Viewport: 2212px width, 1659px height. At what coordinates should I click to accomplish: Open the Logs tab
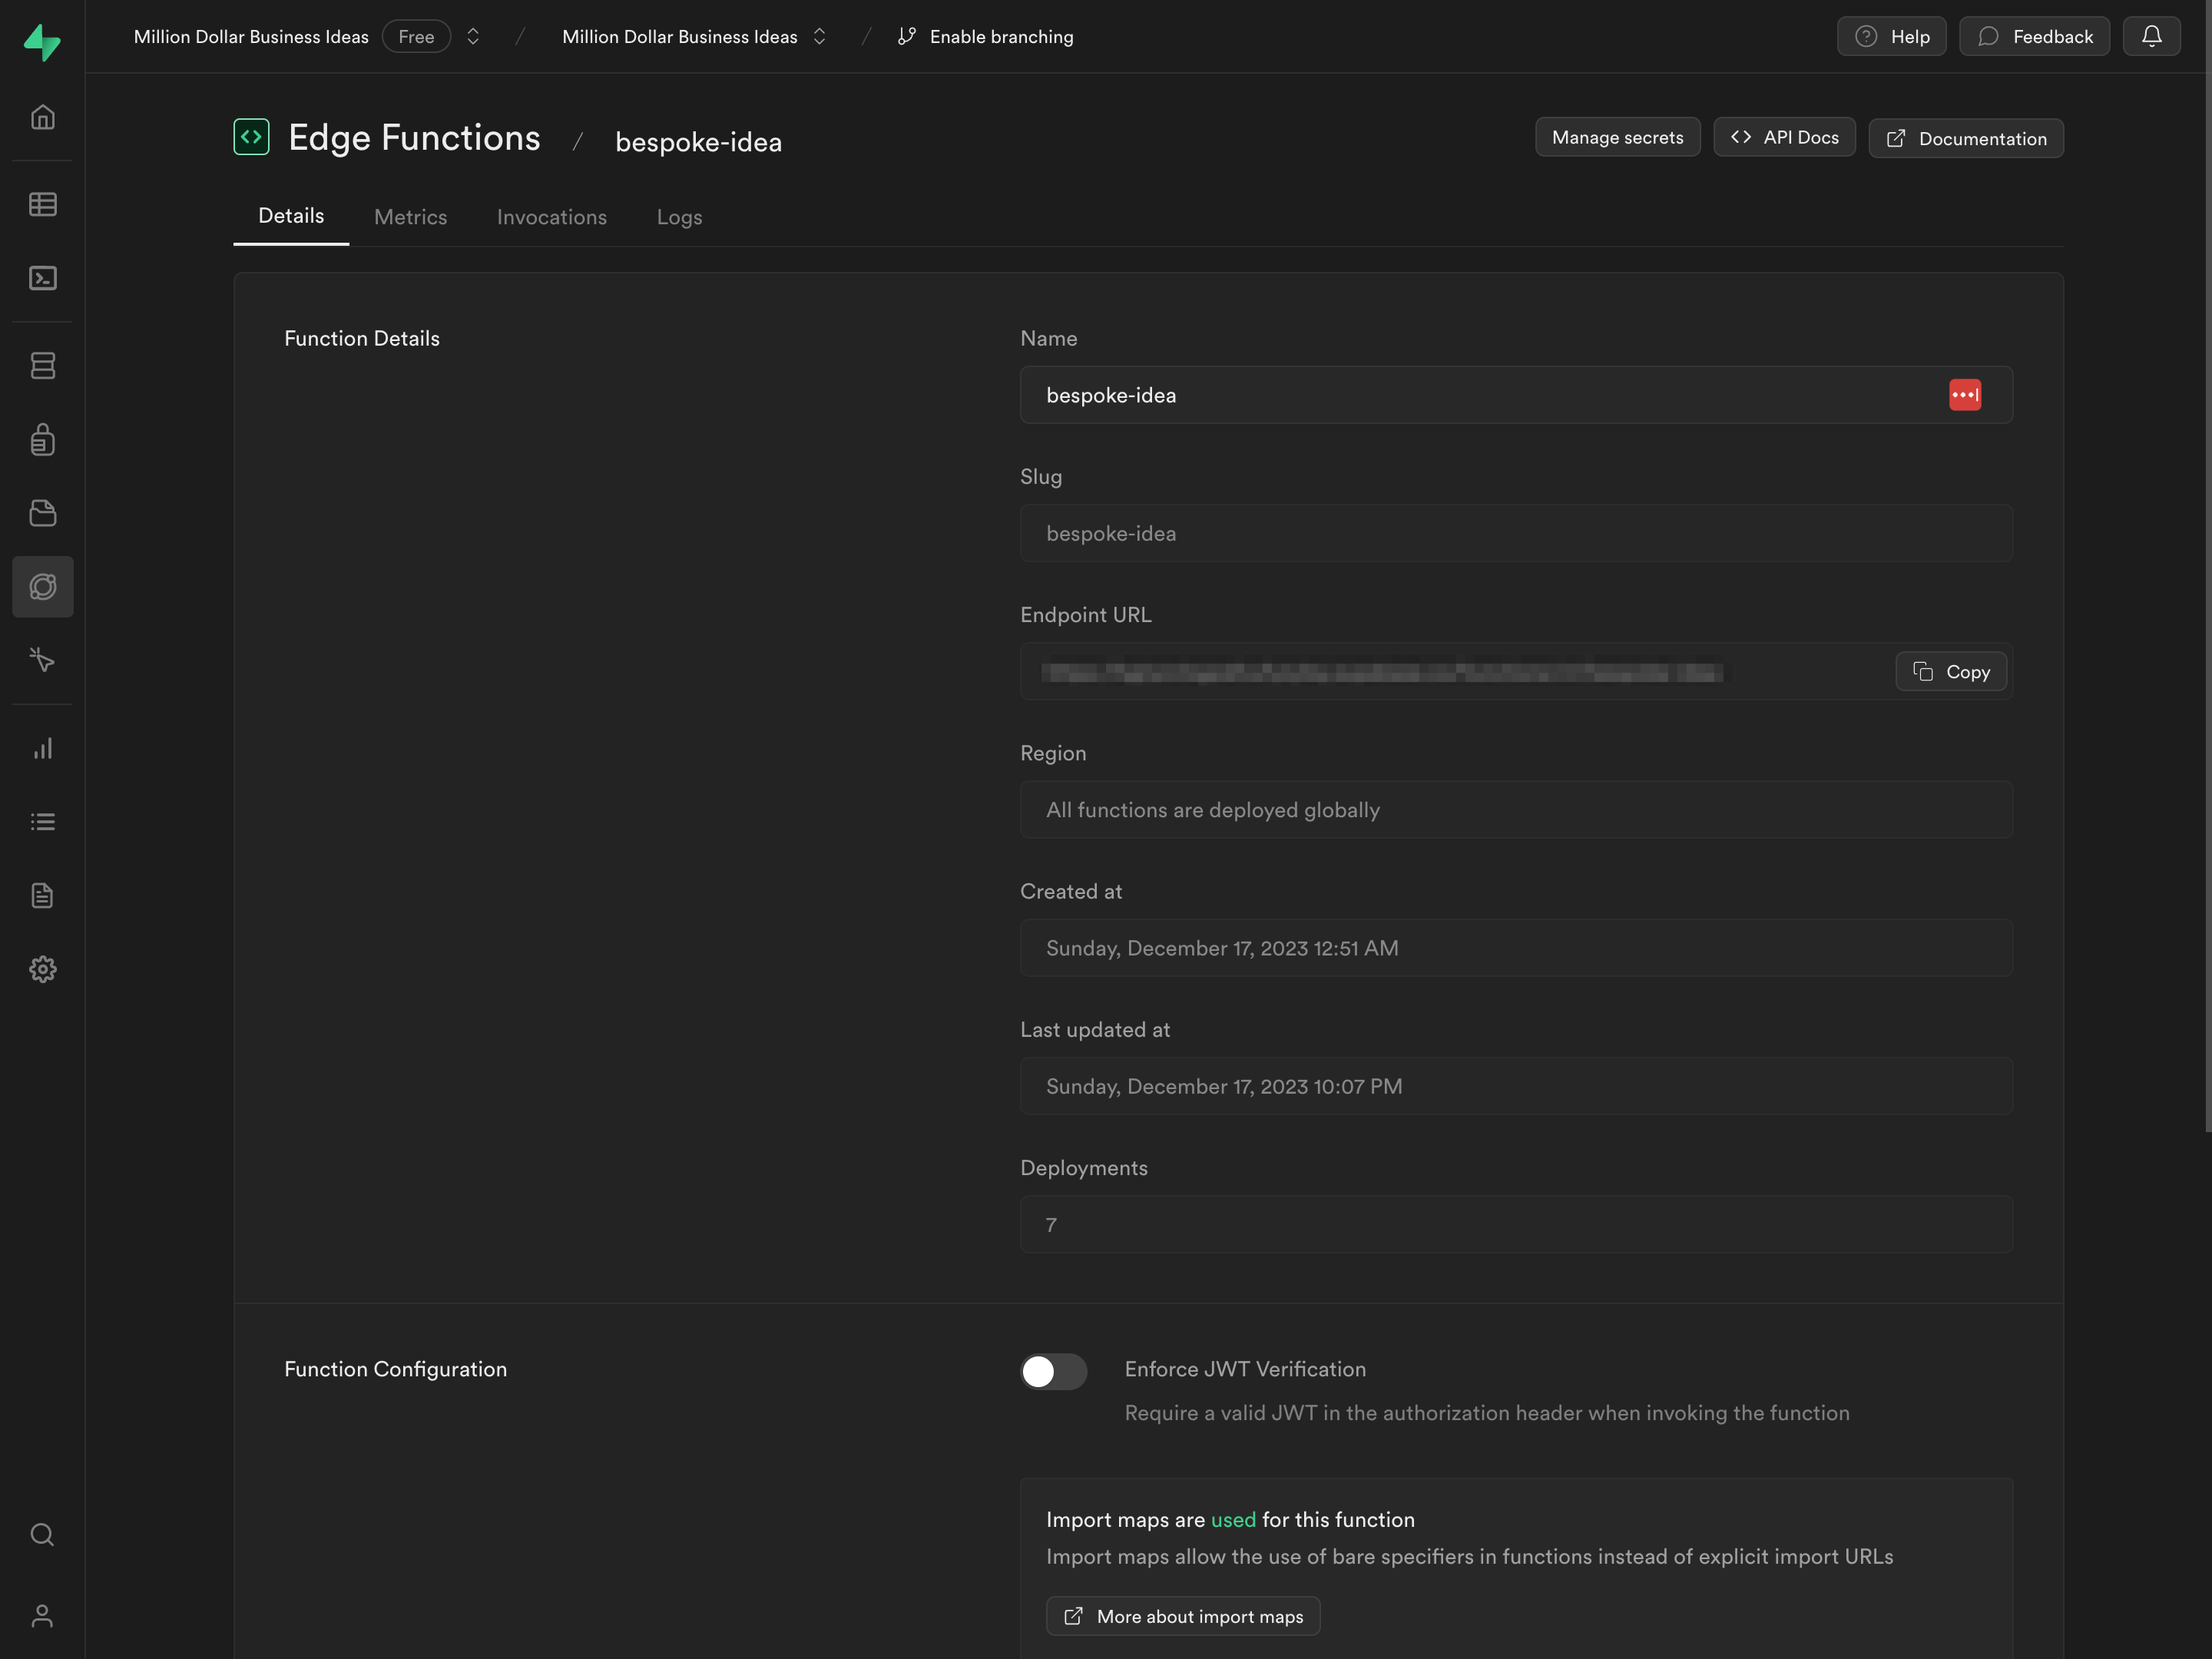click(x=679, y=217)
